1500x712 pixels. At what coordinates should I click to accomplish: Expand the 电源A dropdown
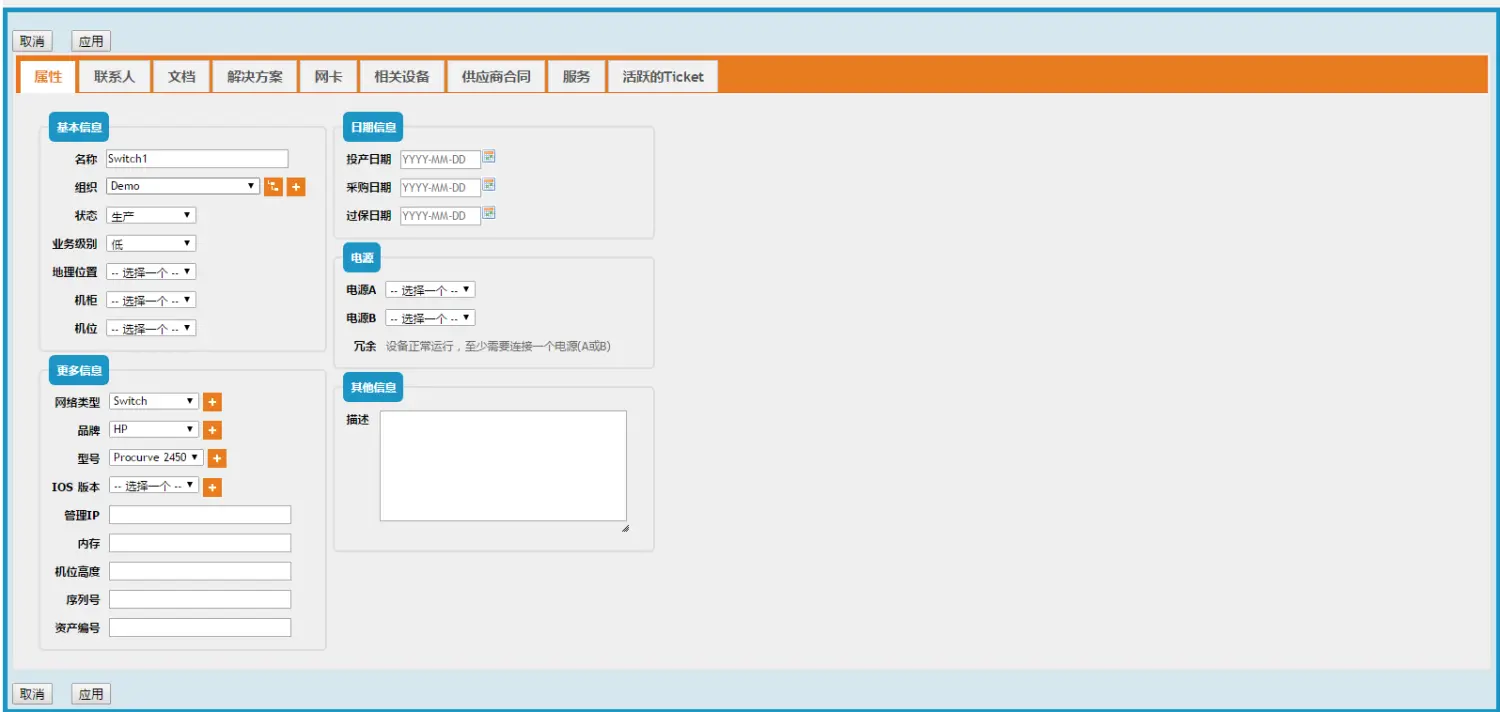click(x=430, y=289)
